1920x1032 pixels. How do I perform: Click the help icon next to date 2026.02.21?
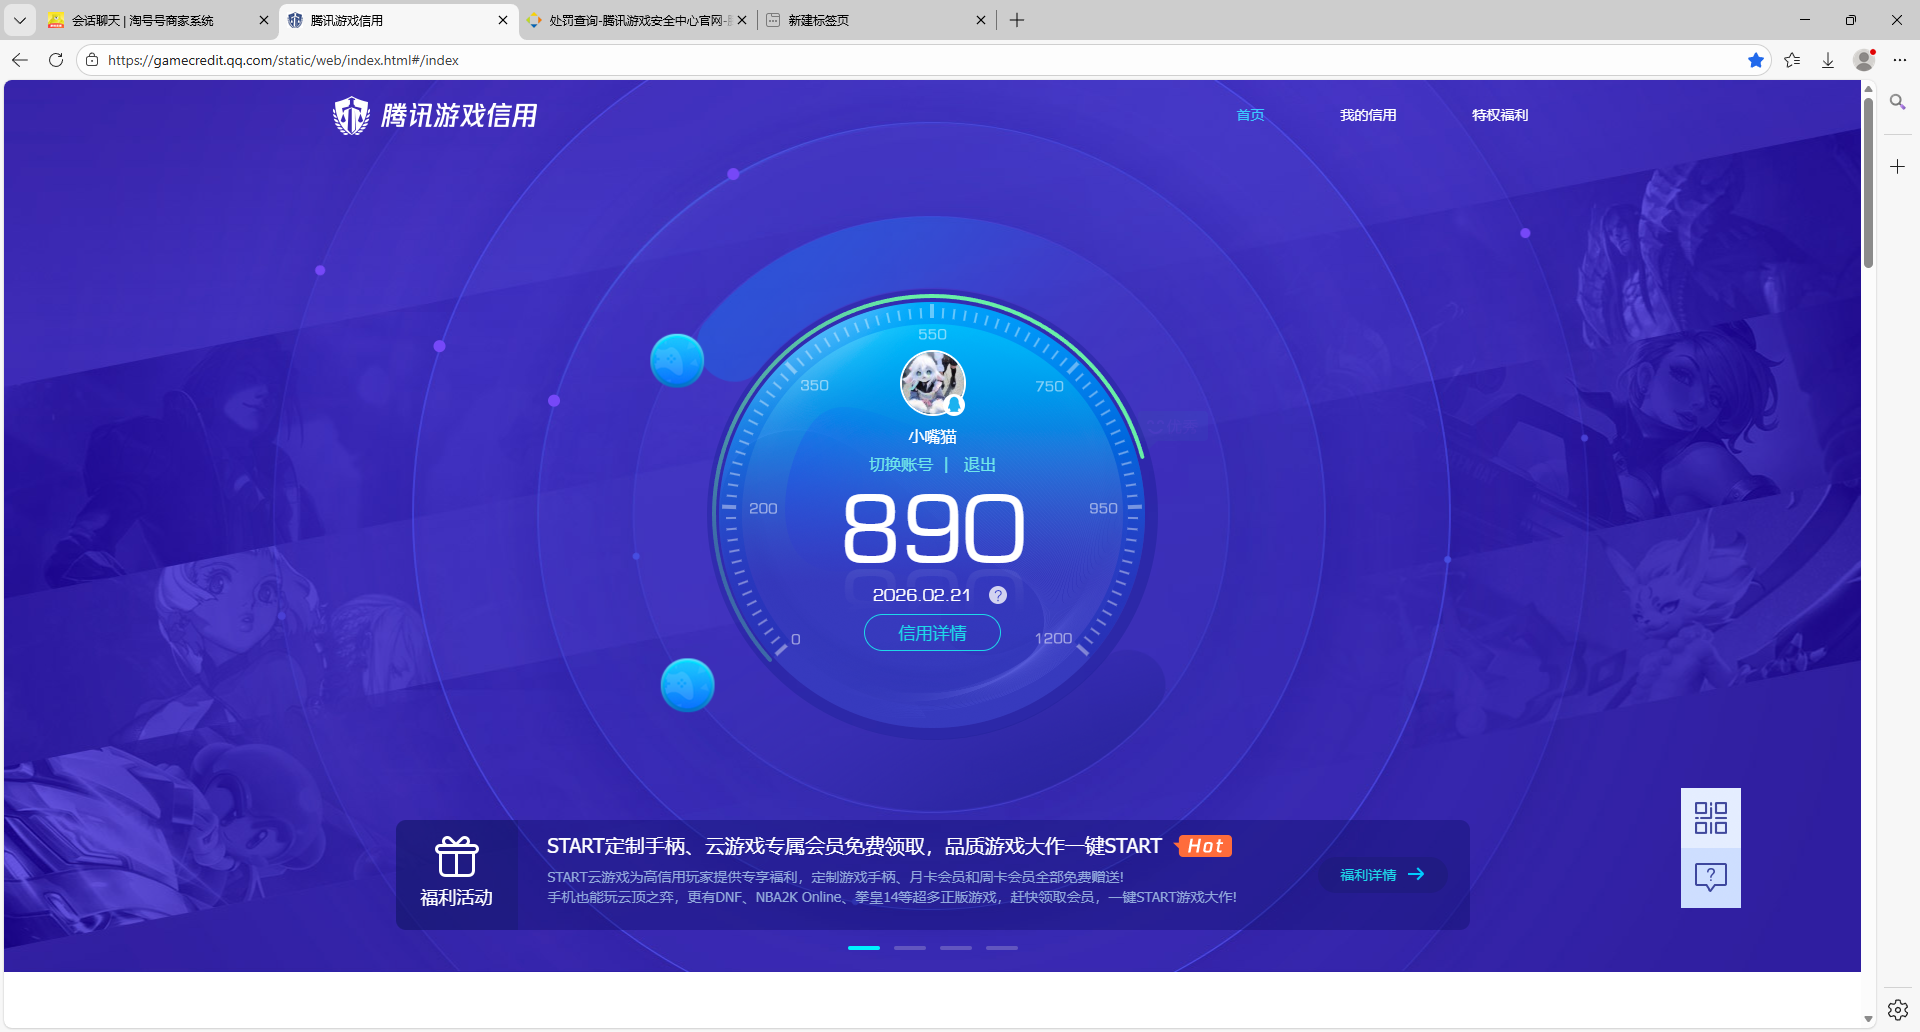[997, 594]
